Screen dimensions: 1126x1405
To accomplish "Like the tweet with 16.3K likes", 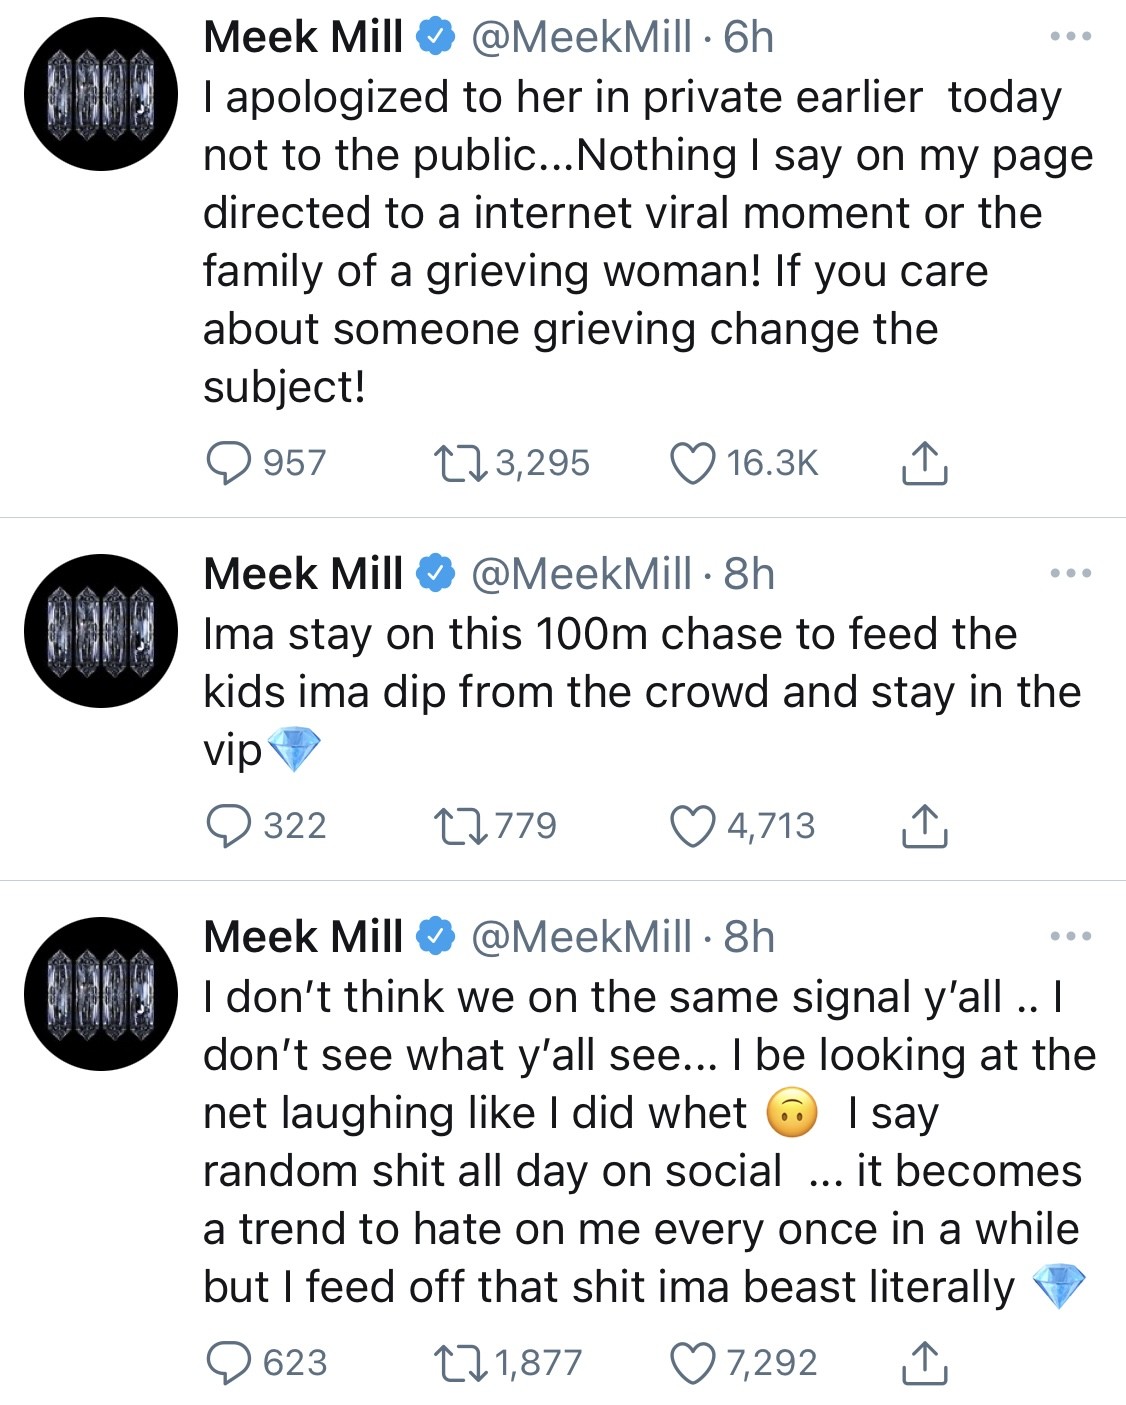I will (692, 464).
